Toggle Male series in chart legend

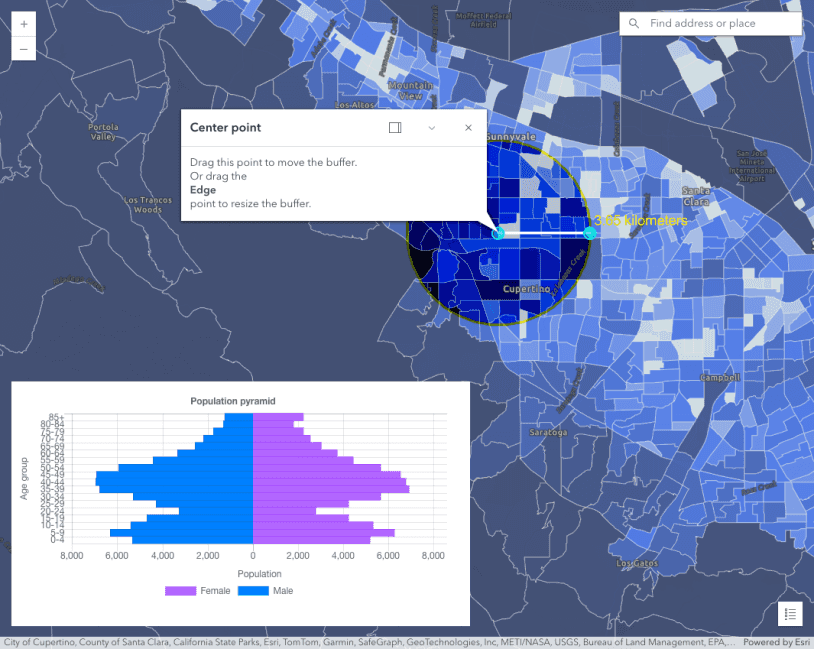pyautogui.click(x=265, y=591)
